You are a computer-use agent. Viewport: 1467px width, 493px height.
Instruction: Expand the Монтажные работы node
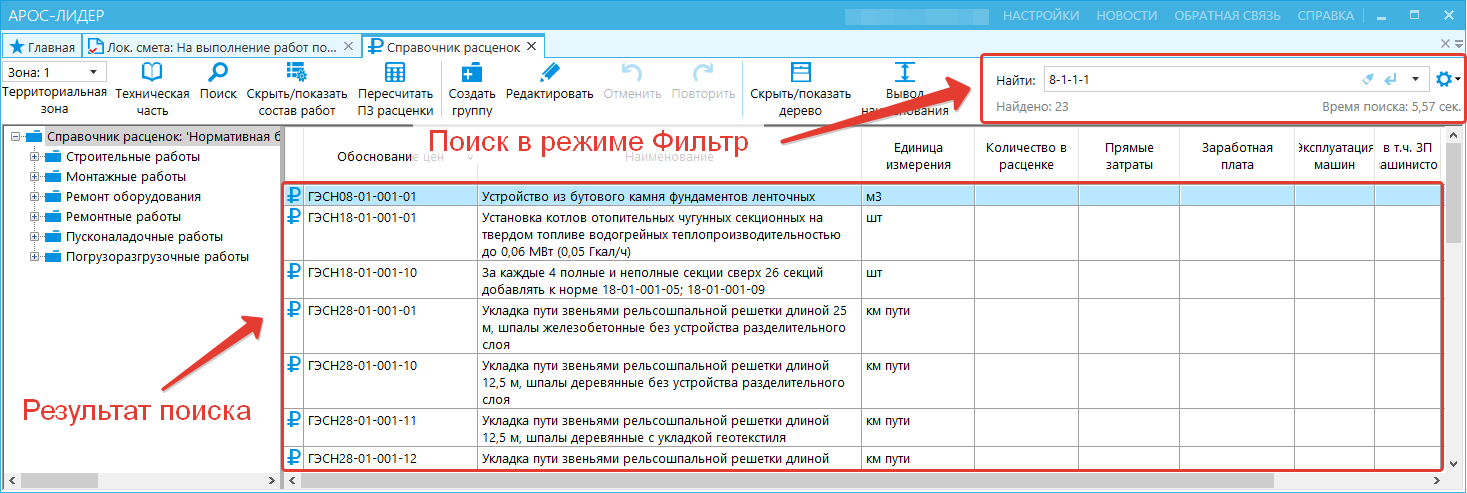click(x=34, y=176)
